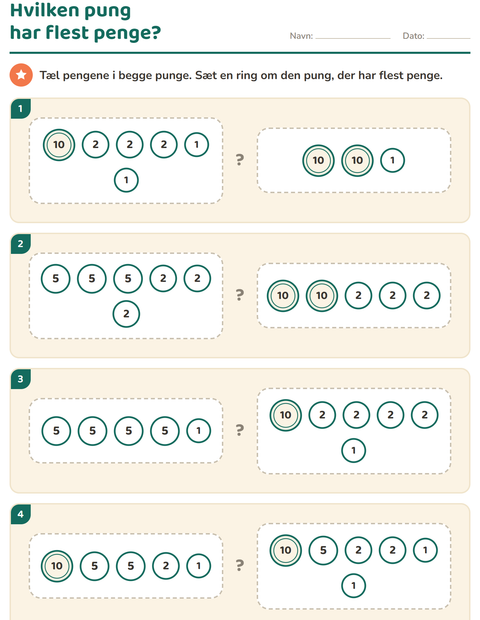
Task: Click the first 5 coin in exercise 2 left purse
Action: click(55, 278)
